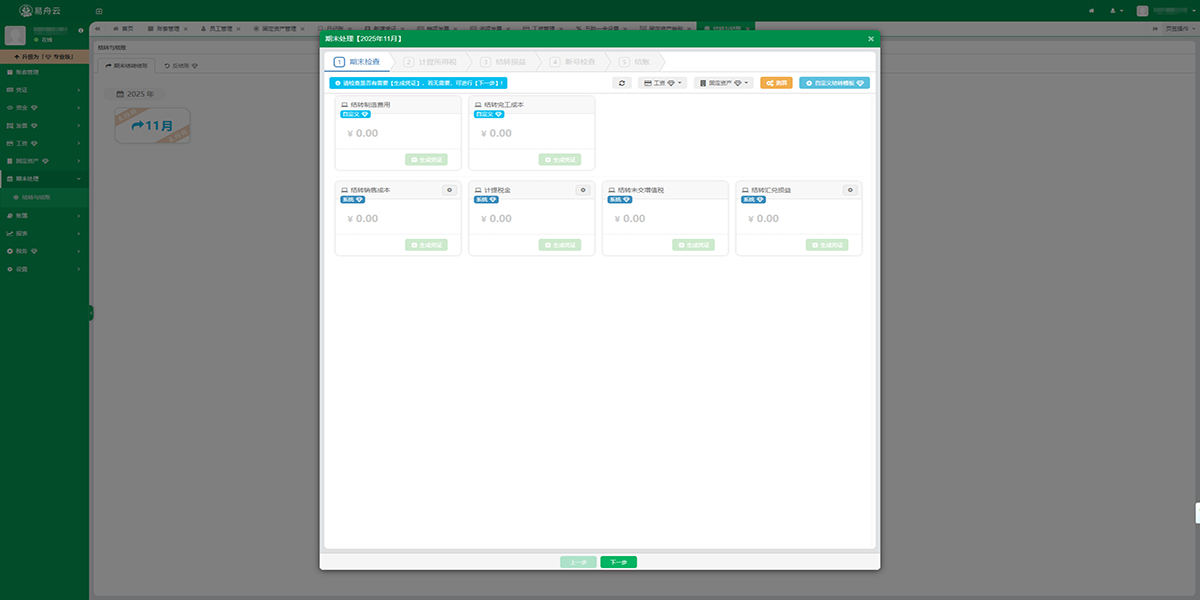
Task: Click the collapse-tabs double arrow icon
Action: (96, 28)
